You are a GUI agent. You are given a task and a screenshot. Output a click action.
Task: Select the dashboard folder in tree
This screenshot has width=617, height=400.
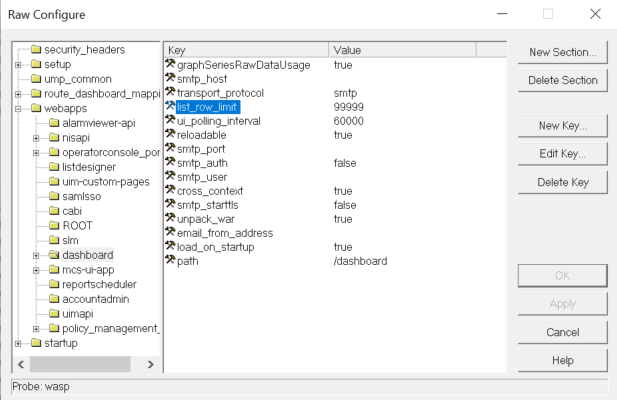coord(85,255)
